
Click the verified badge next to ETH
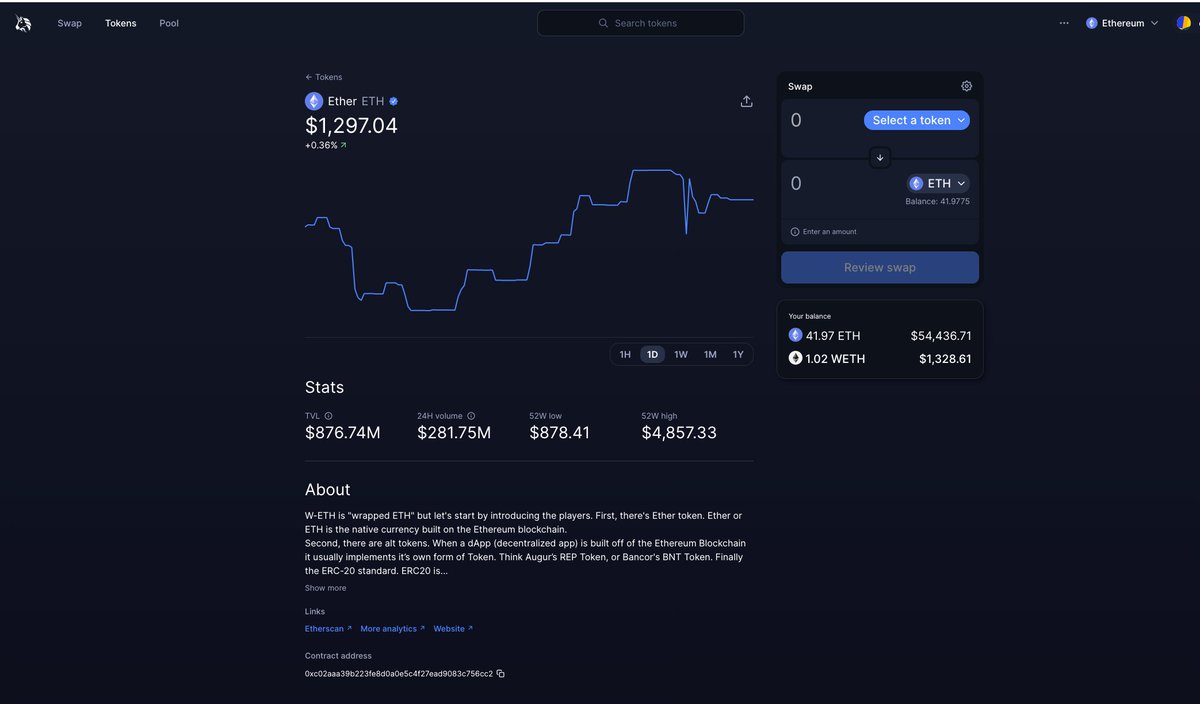(x=394, y=101)
